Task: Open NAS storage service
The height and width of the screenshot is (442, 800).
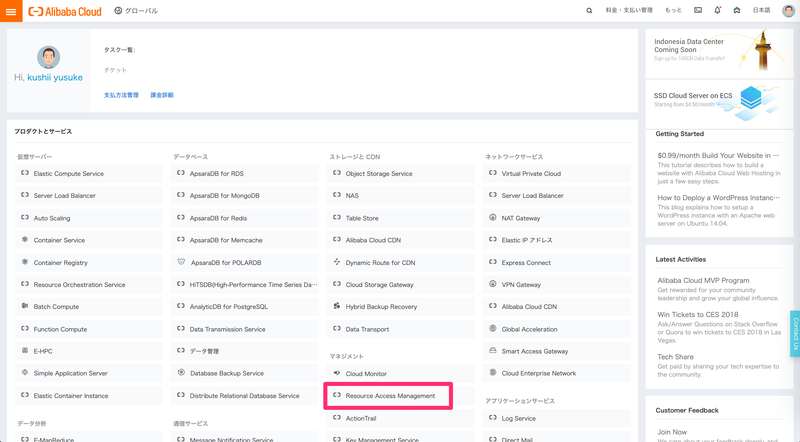Action: coord(401,195)
